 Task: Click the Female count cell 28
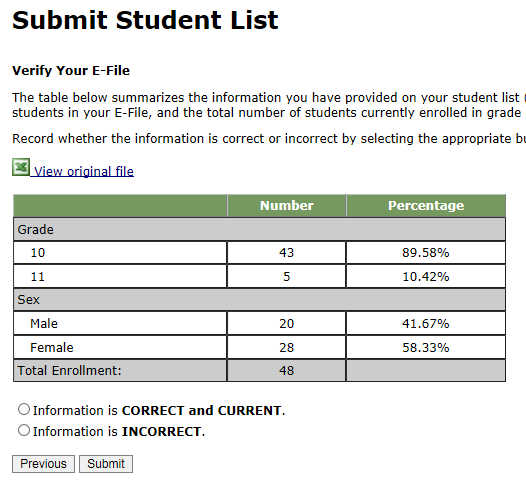pos(286,347)
